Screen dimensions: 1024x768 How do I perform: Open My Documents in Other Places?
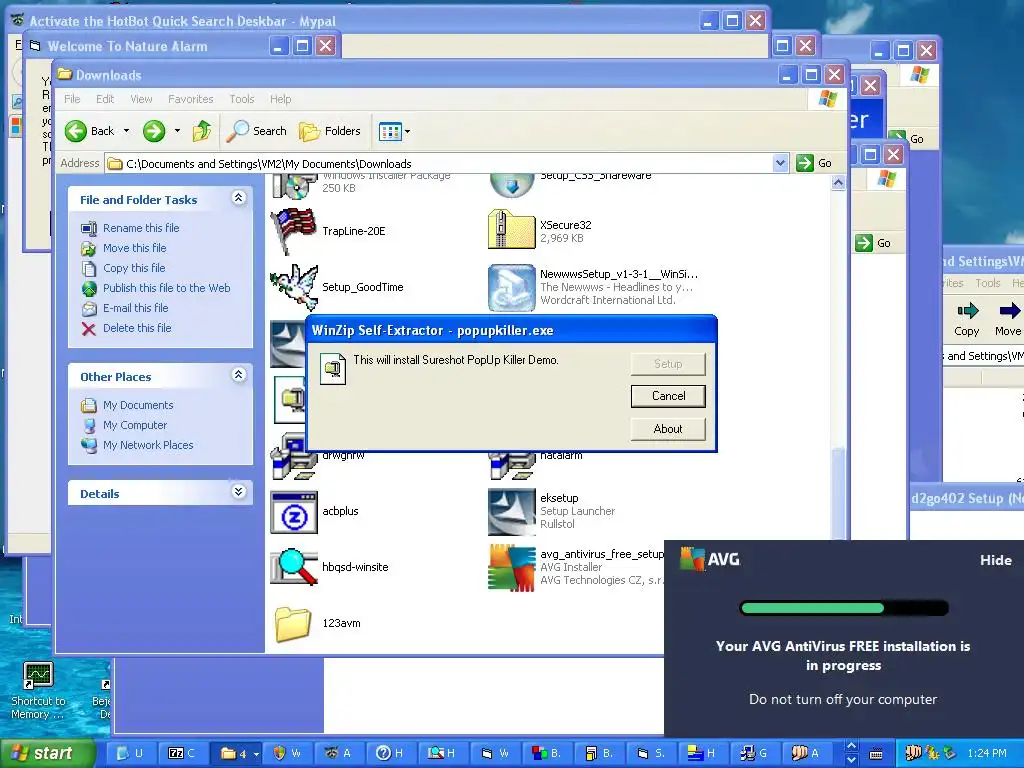click(x=138, y=406)
